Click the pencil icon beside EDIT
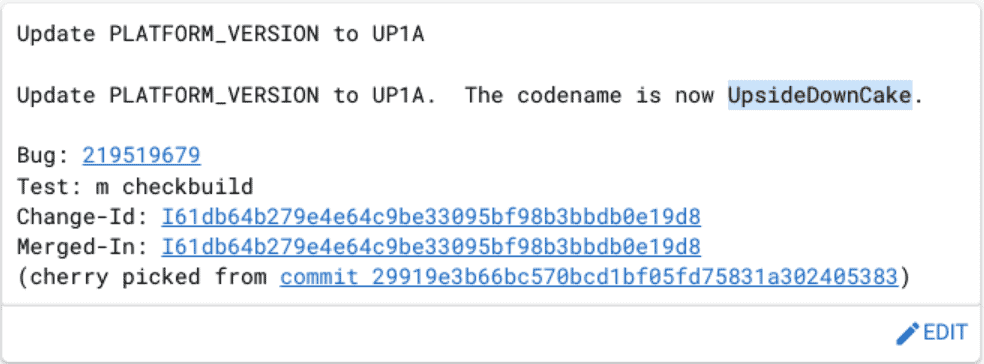Viewport: 984px width, 364px height. click(907, 333)
